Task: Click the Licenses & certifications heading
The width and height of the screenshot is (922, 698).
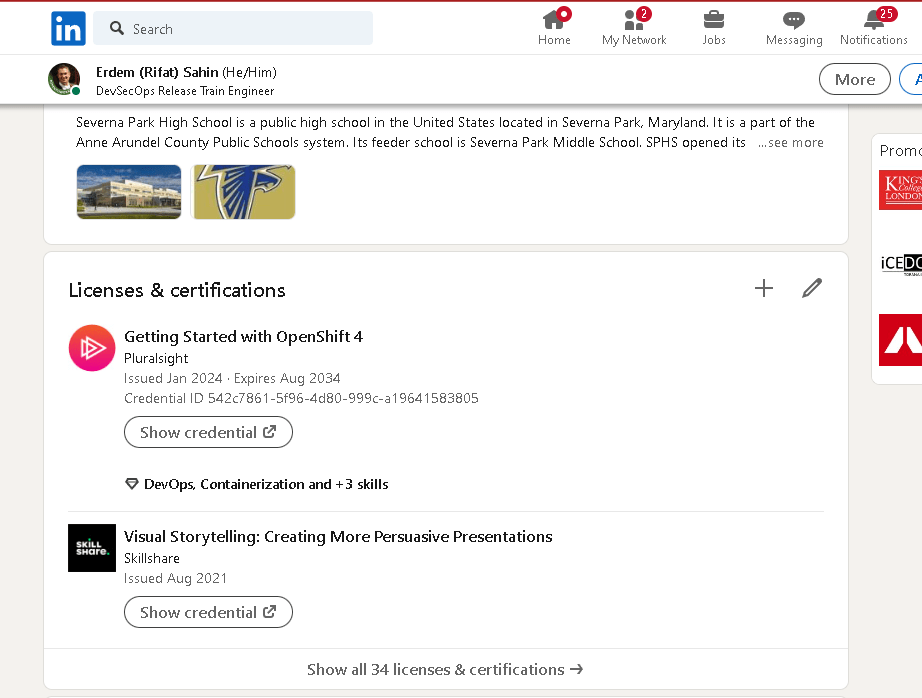Action: click(177, 290)
